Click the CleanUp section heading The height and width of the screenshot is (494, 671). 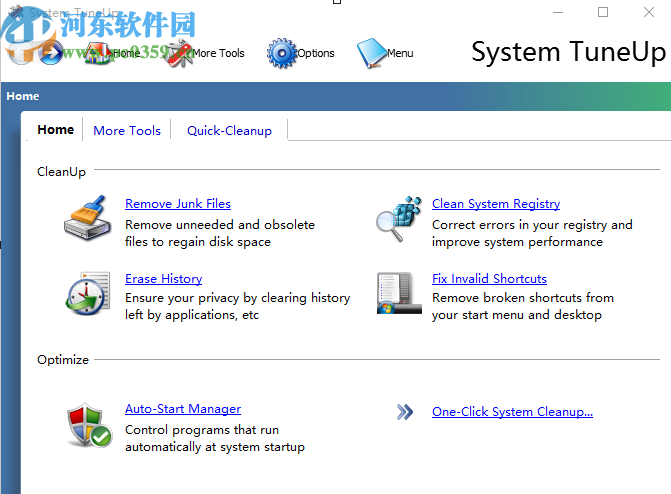point(61,172)
